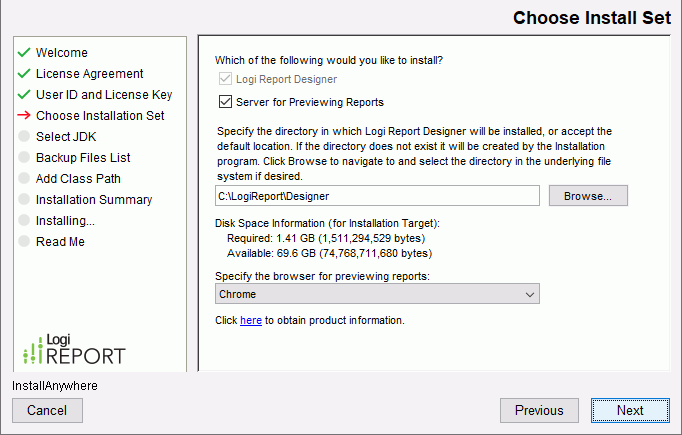Click the Next button

point(630,410)
